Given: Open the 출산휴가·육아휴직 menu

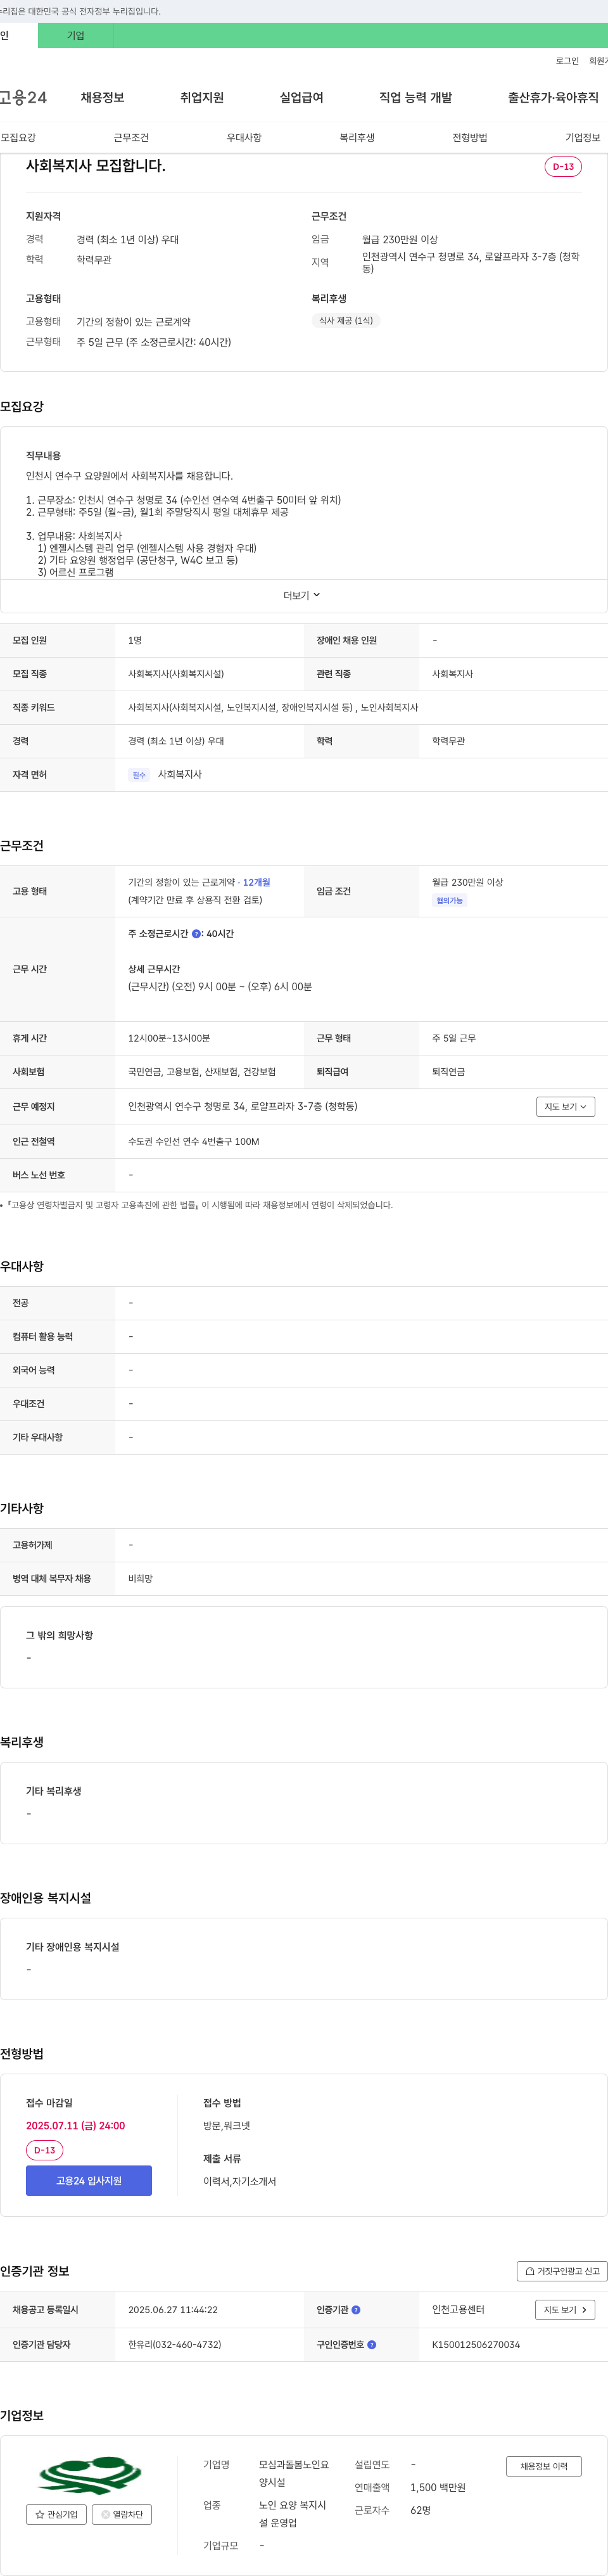Looking at the screenshot, I should tap(553, 97).
